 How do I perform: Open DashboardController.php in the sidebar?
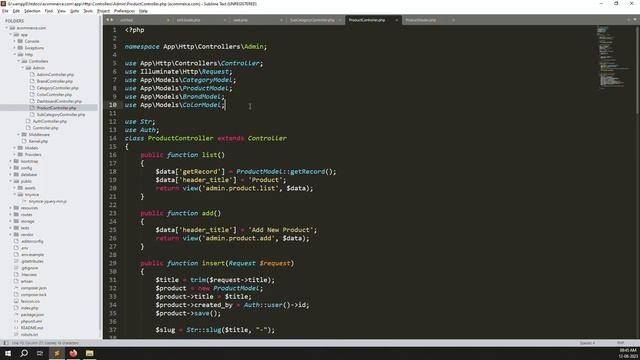tap(59, 101)
